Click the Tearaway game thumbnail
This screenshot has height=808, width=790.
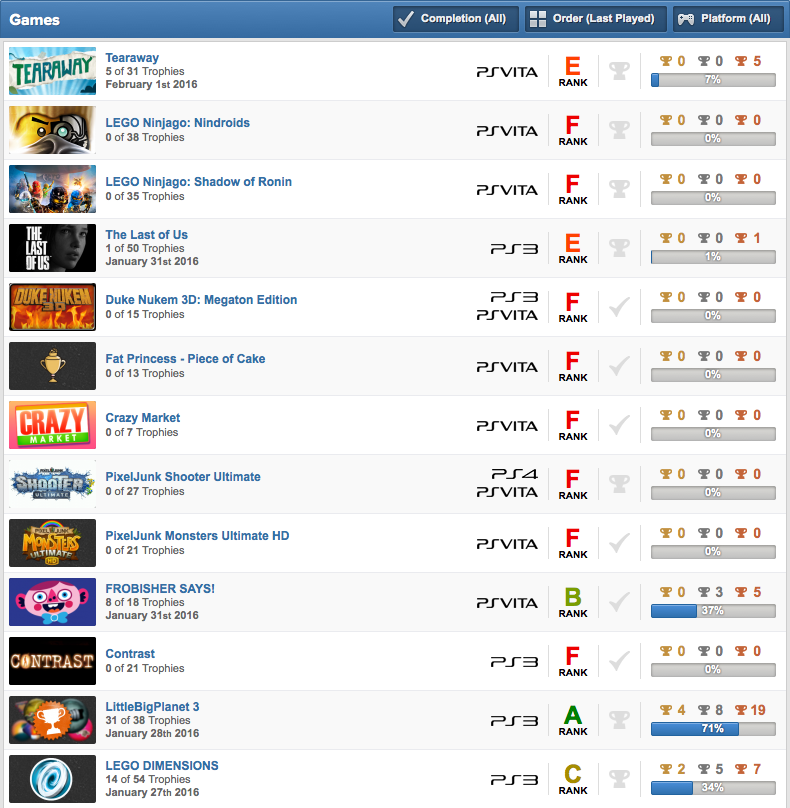pos(53,71)
